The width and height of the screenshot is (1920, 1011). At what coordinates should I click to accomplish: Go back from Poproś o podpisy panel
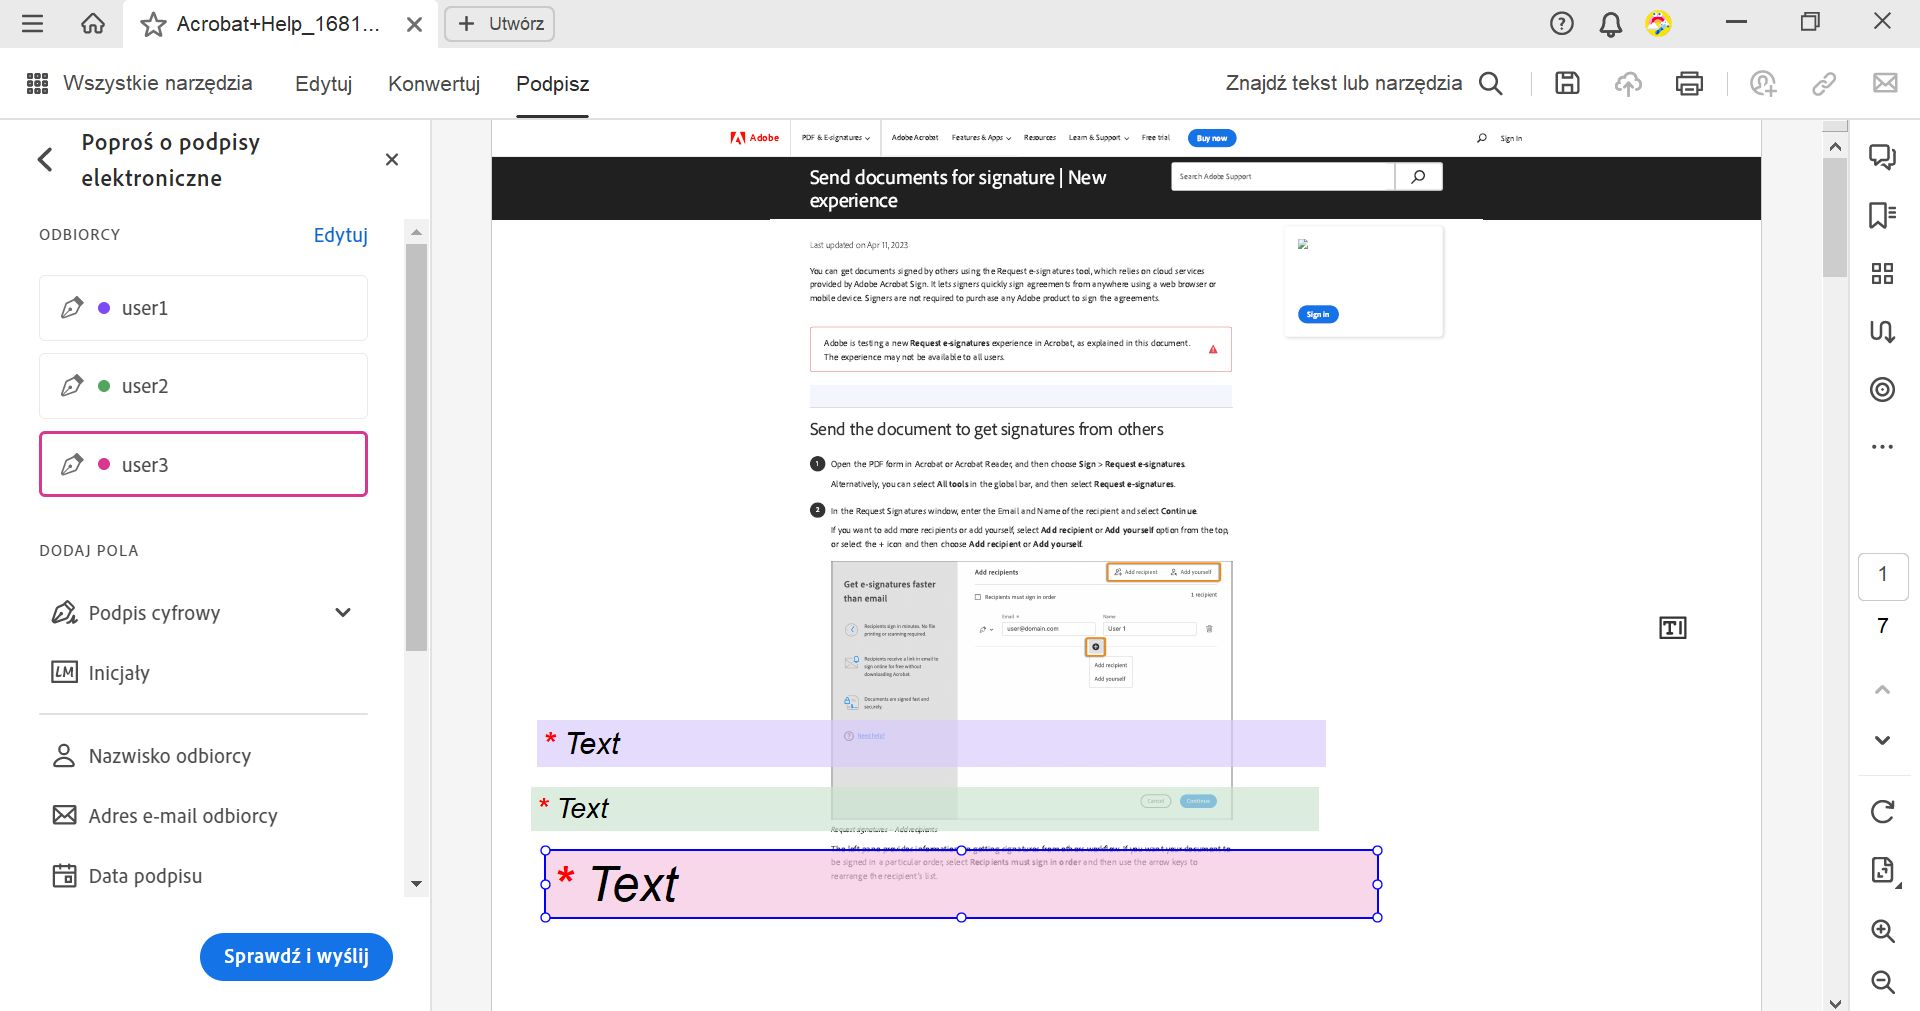click(45, 159)
